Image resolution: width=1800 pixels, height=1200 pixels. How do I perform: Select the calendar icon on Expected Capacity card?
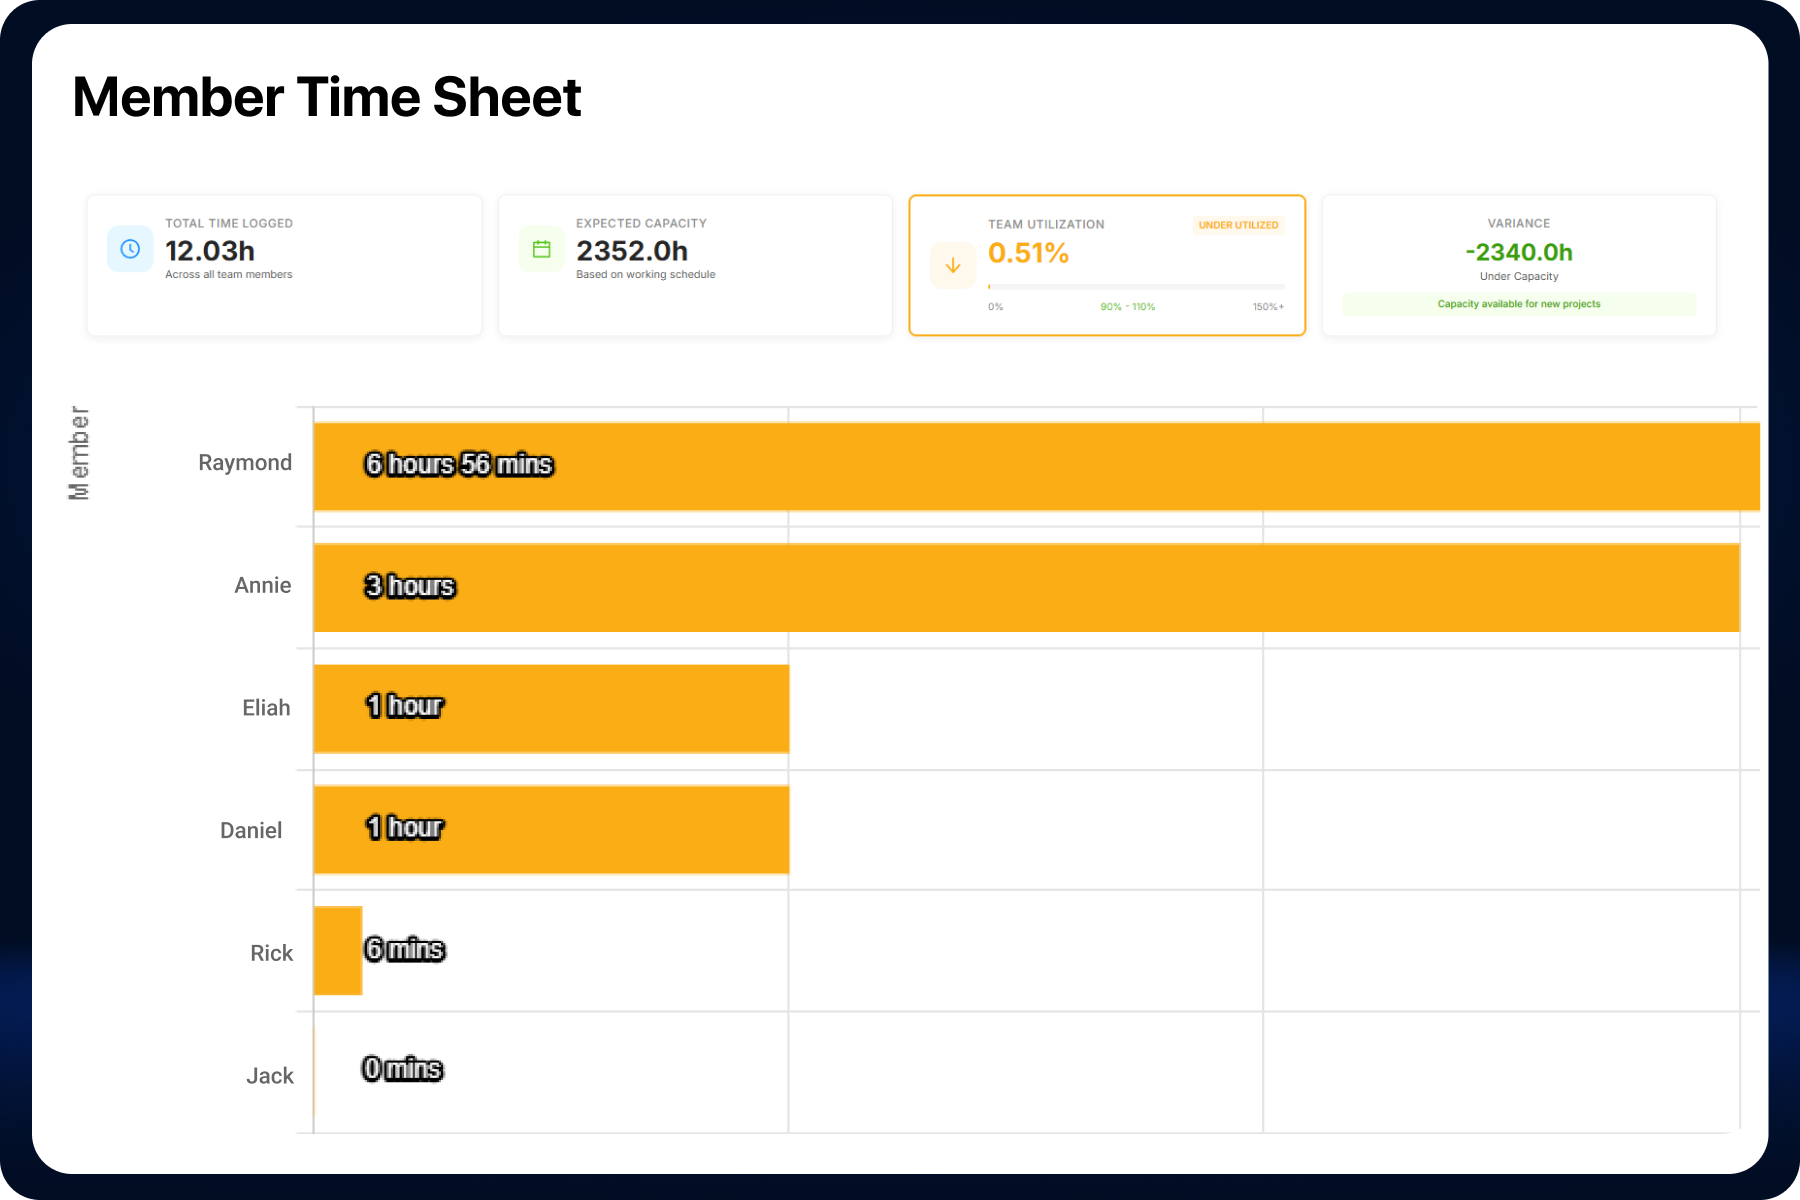541,249
